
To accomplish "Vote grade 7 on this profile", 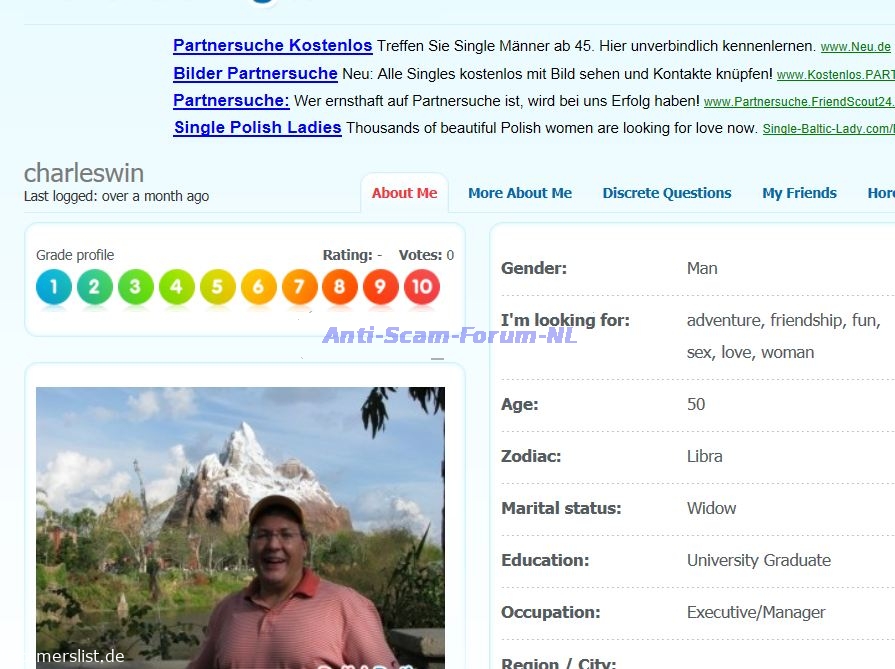I will click(x=299, y=287).
